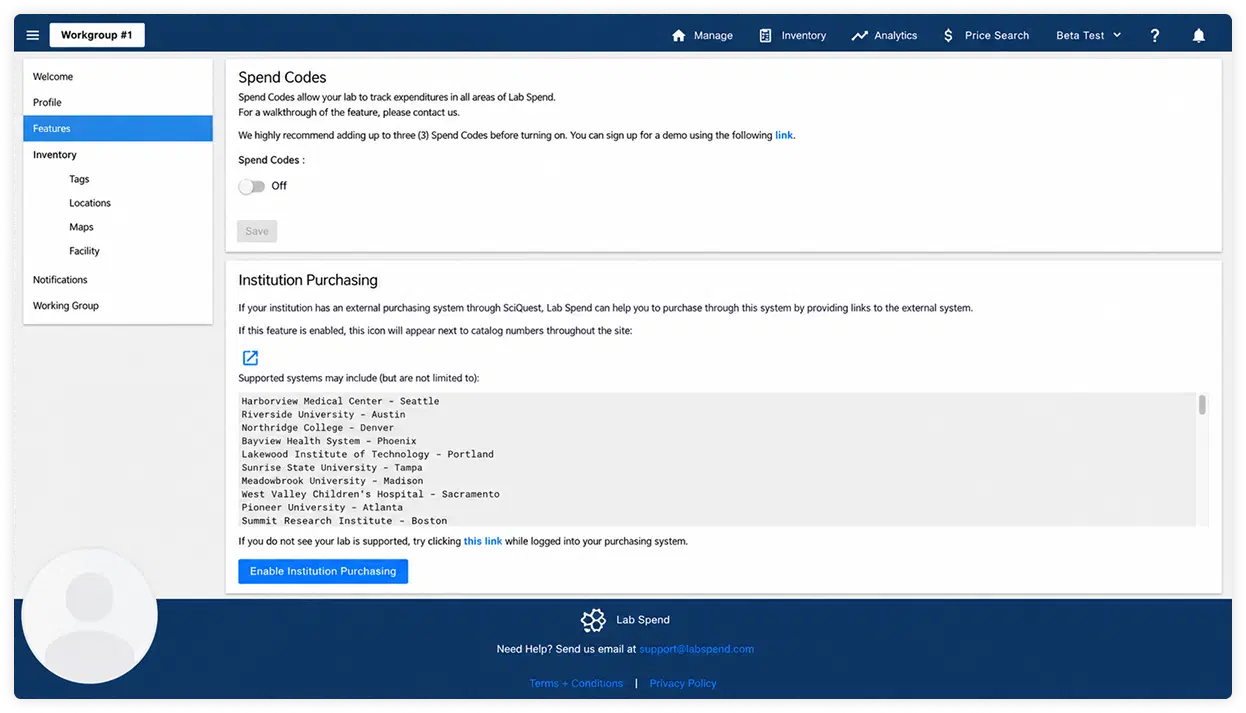This screenshot has width=1246, height=713.
Task: Select Welcome in the sidebar
Action: coord(118,77)
